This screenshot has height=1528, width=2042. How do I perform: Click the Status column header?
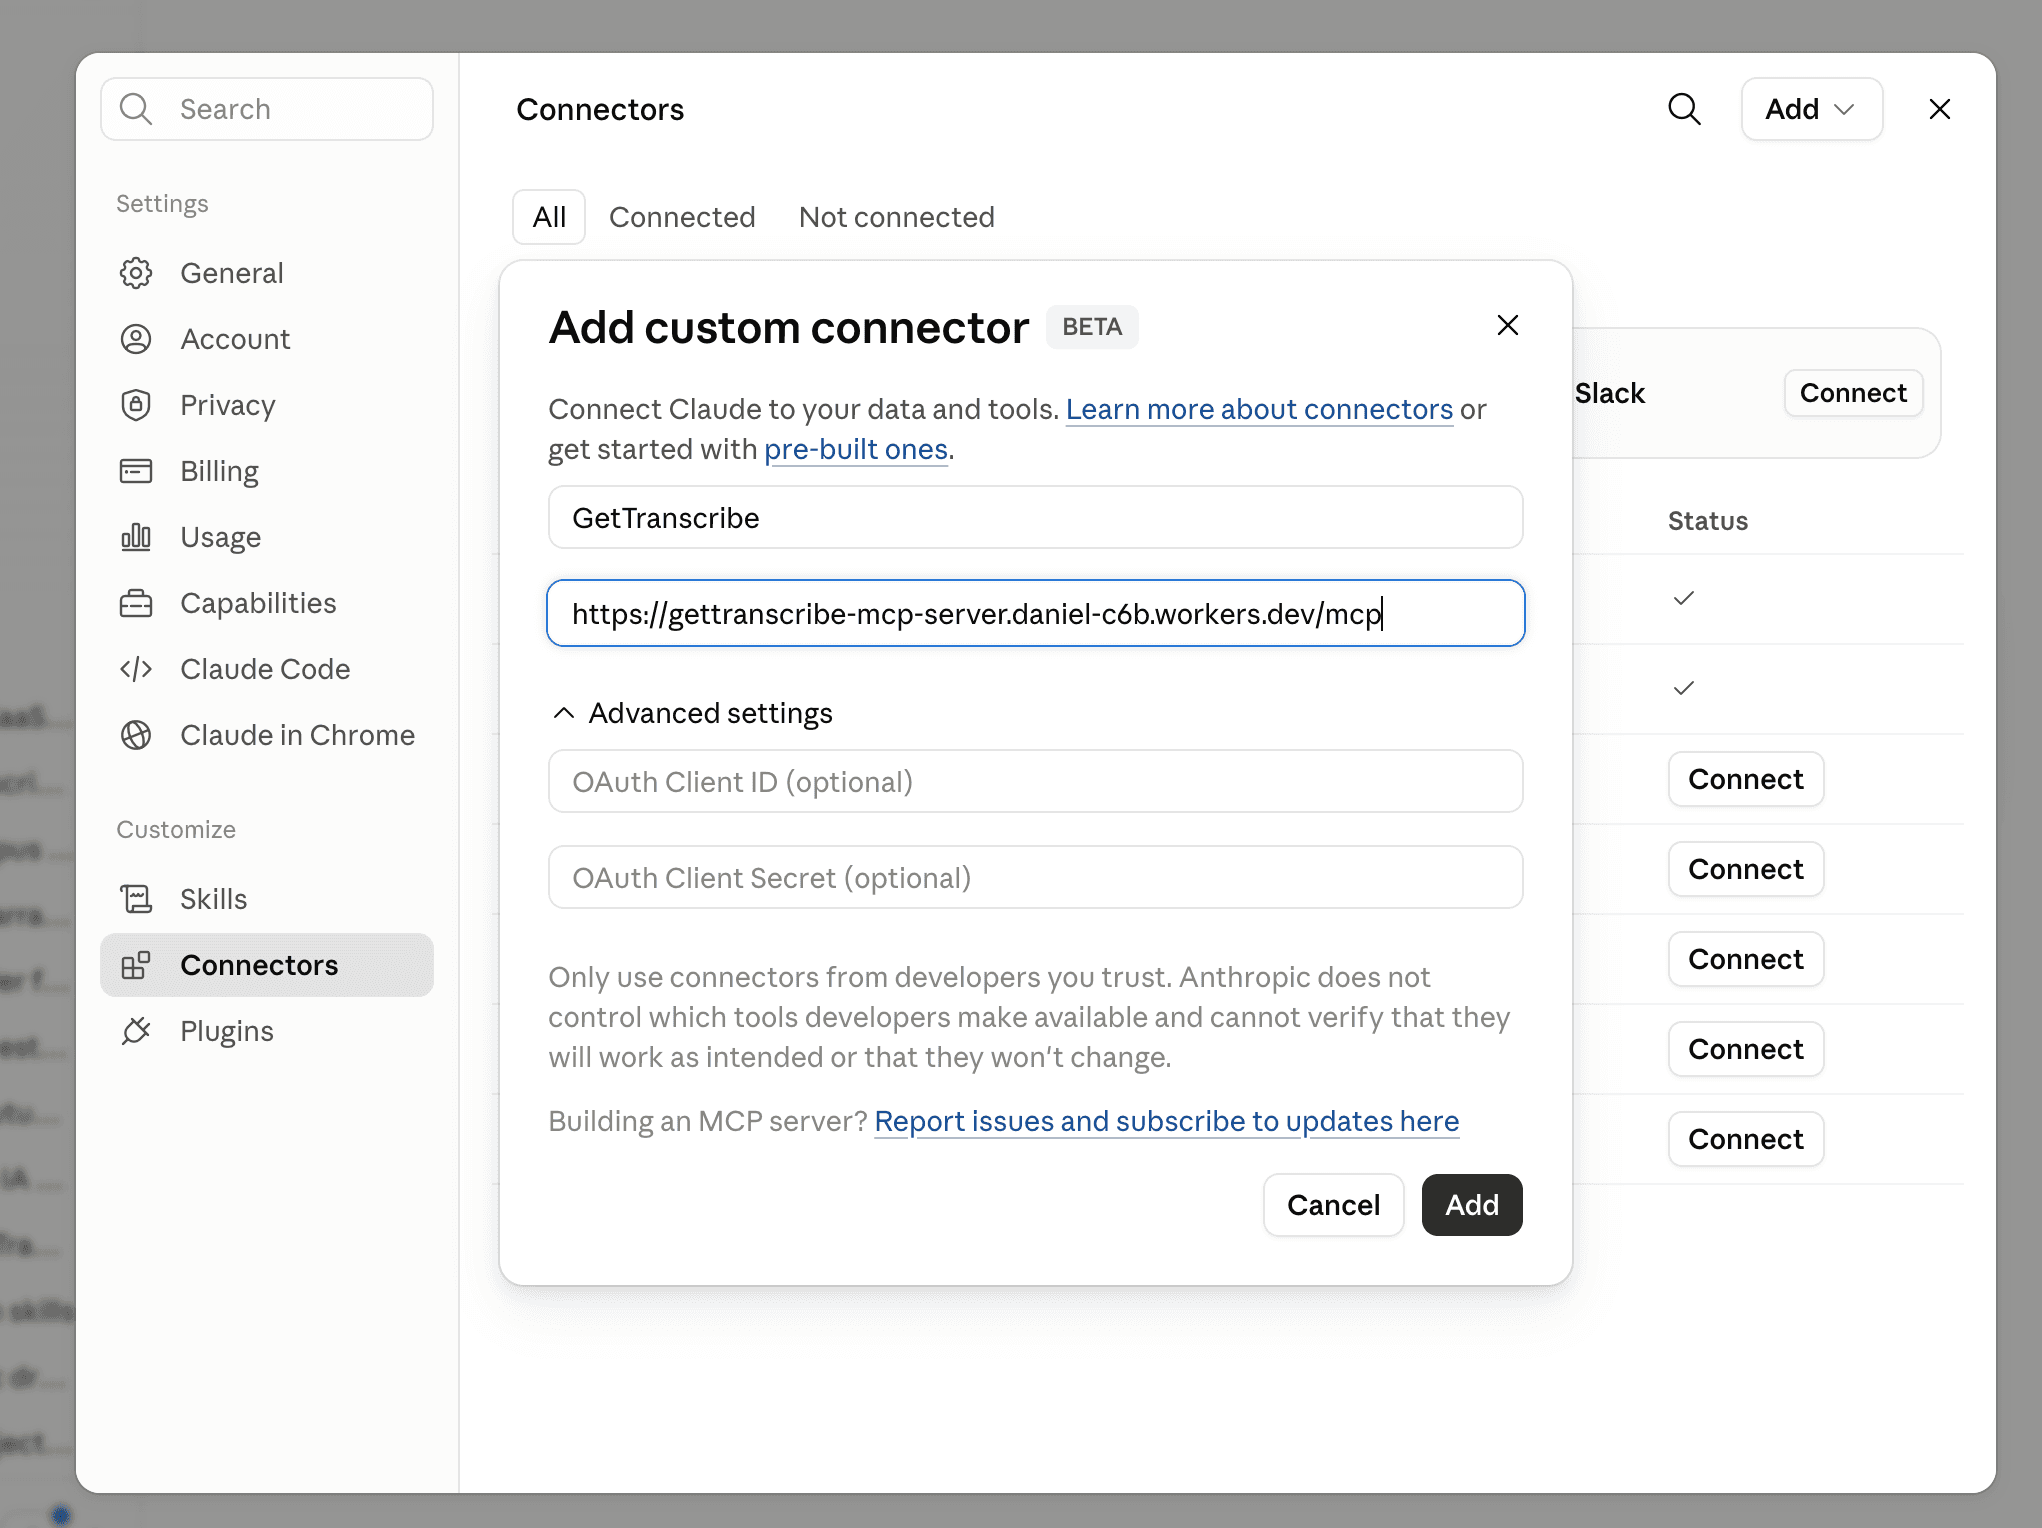coord(1708,521)
